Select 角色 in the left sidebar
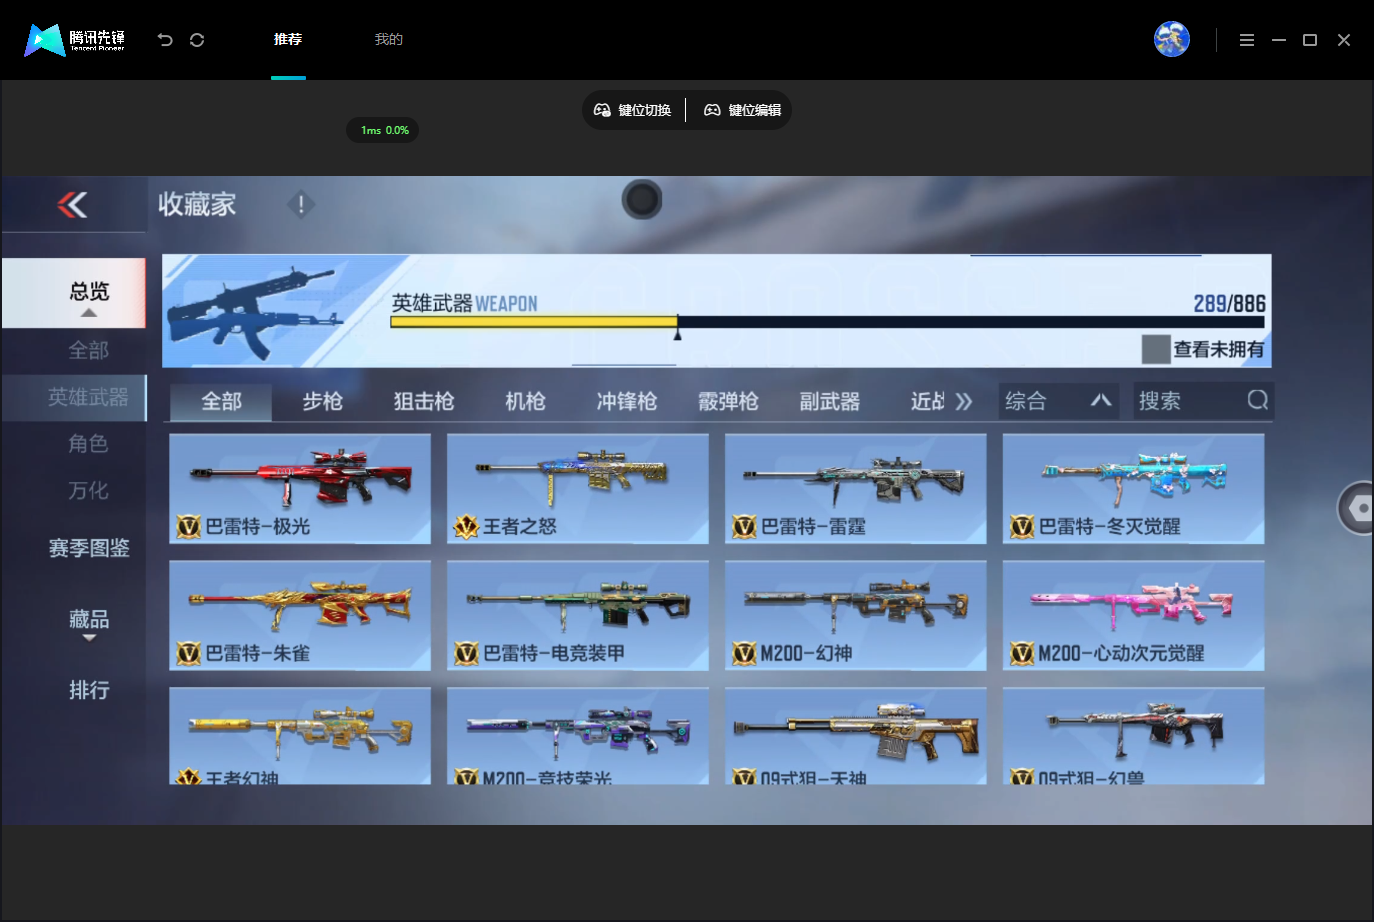Viewport: 1374px width, 922px height. [88, 443]
